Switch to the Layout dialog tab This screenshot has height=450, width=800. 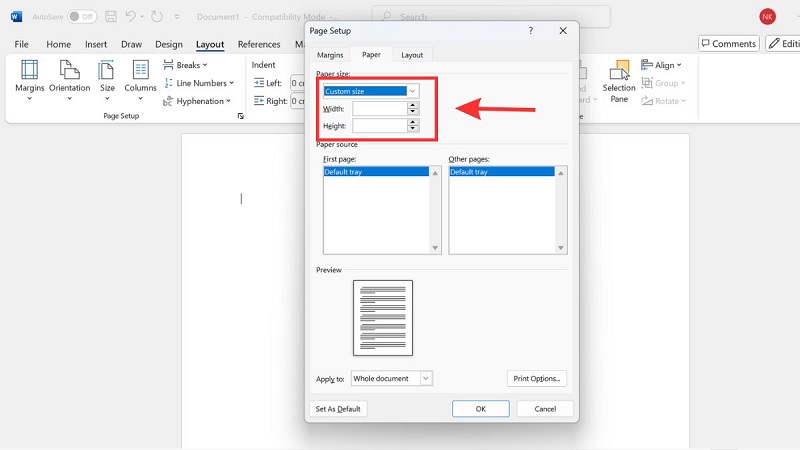coord(412,55)
